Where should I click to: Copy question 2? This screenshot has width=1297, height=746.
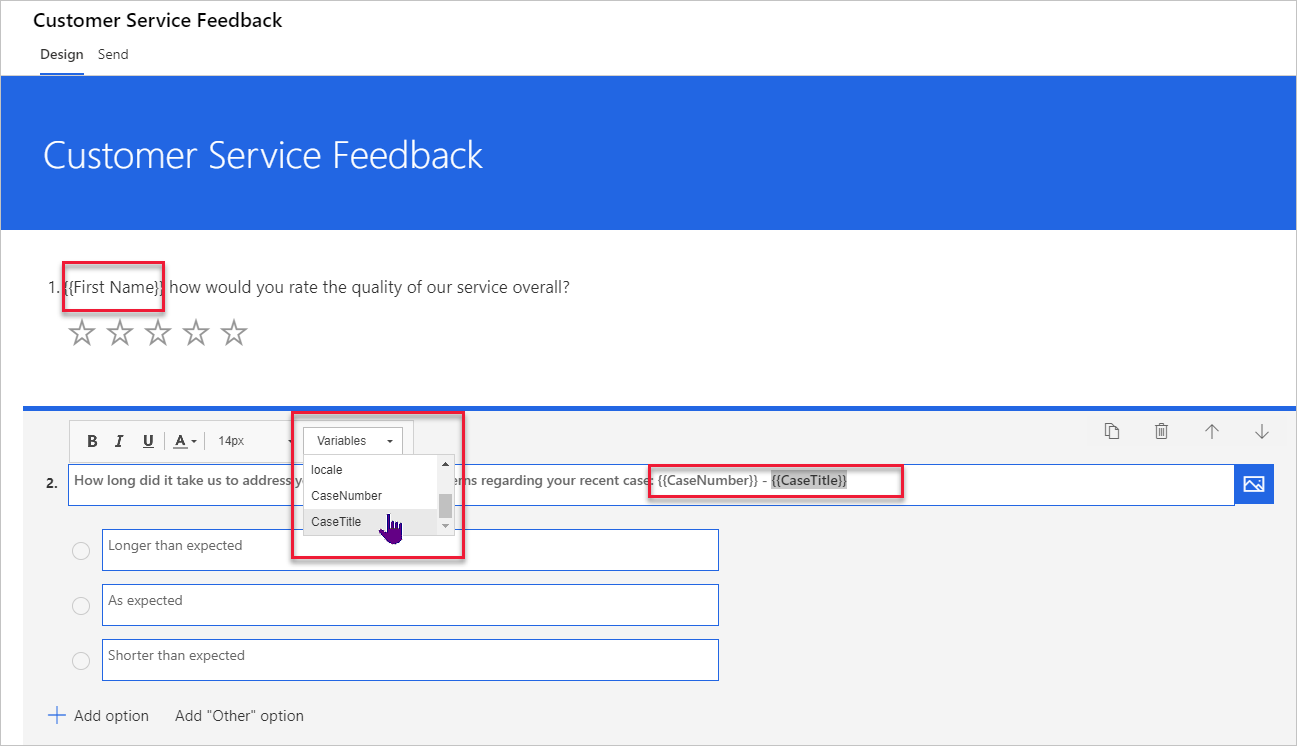pyautogui.click(x=1112, y=431)
